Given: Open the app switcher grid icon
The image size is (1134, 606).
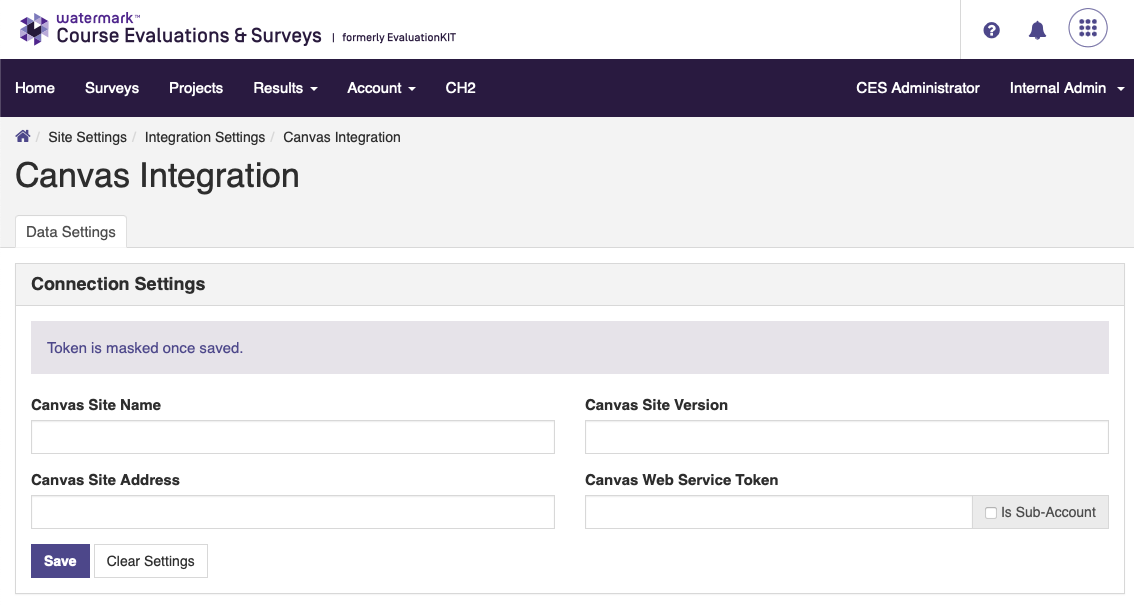Looking at the screenshot, I should point(1088,28).
